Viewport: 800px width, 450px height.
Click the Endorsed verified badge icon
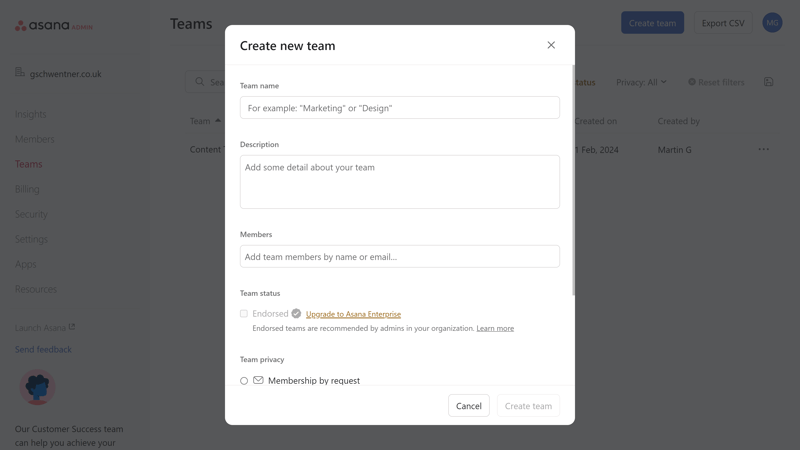(x=296, y=313)
